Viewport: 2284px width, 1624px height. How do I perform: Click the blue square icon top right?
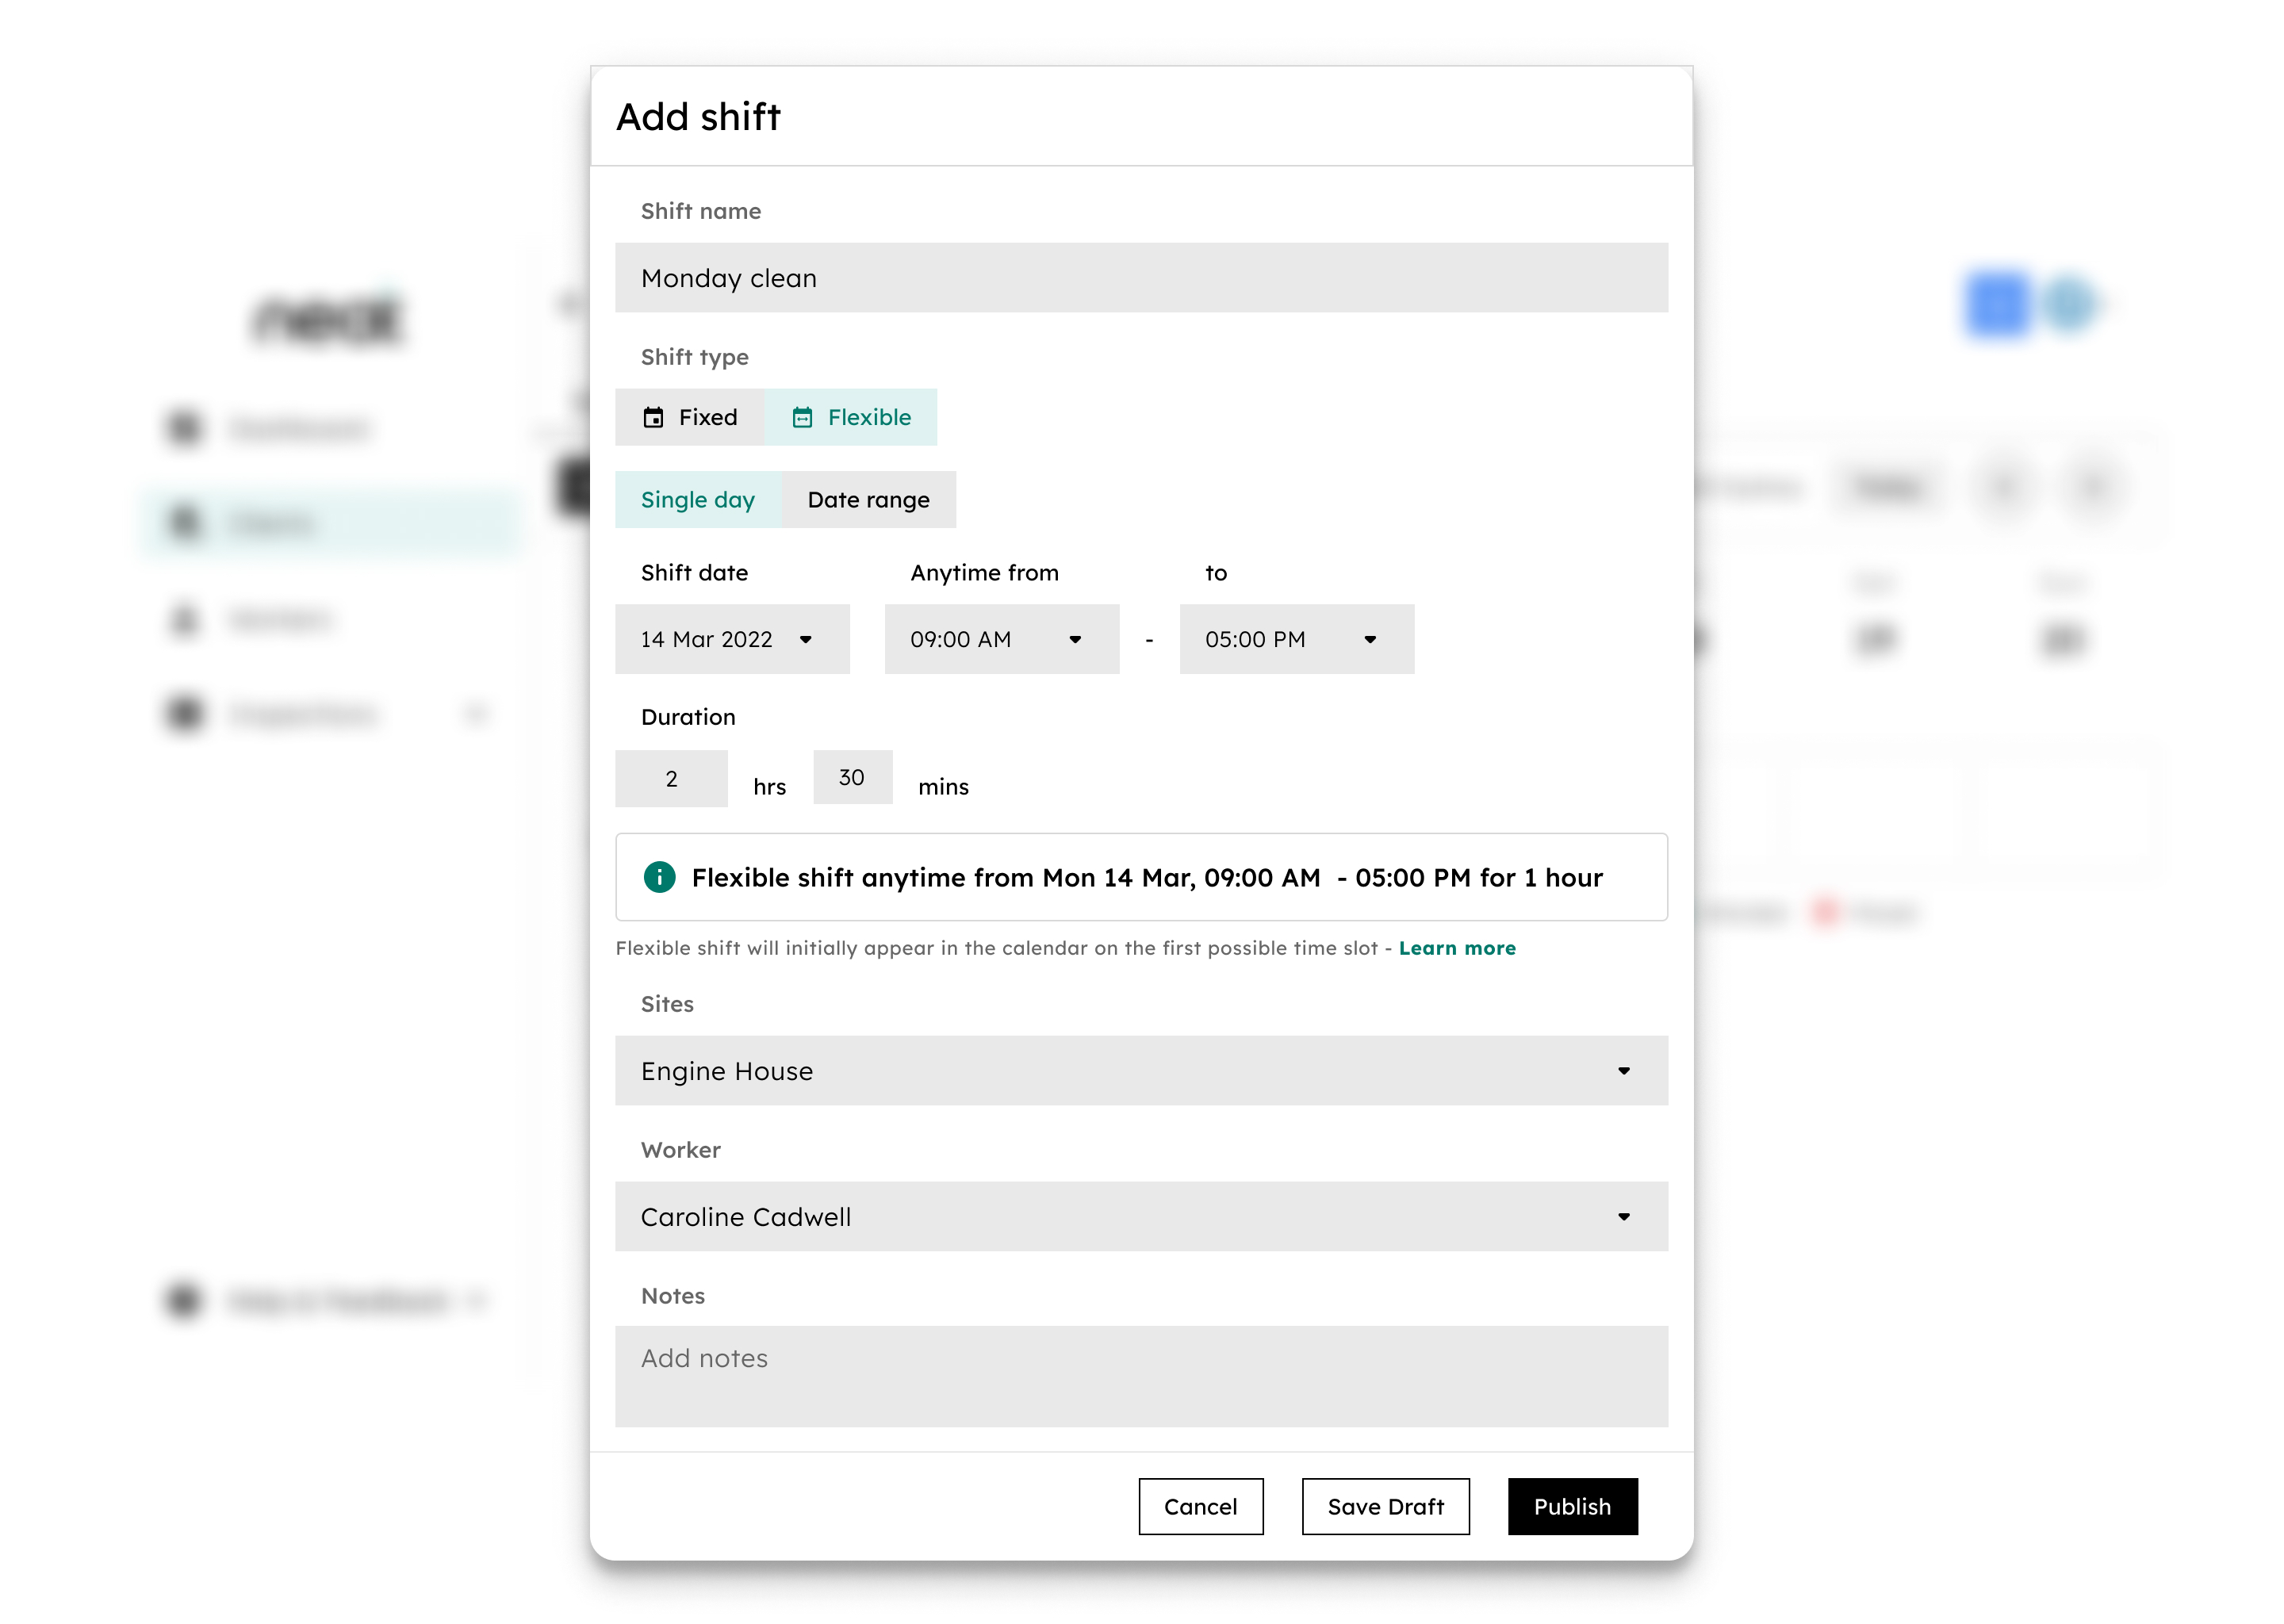tap(1996, 305)
